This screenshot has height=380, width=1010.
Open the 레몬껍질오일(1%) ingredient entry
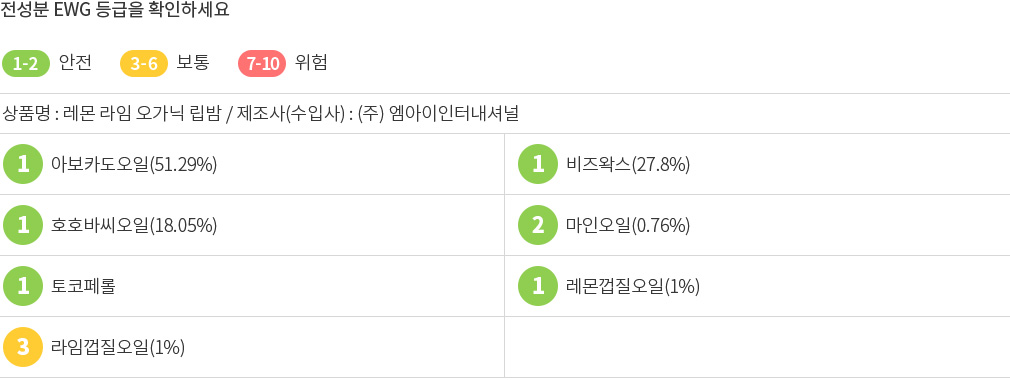(633, 287)
